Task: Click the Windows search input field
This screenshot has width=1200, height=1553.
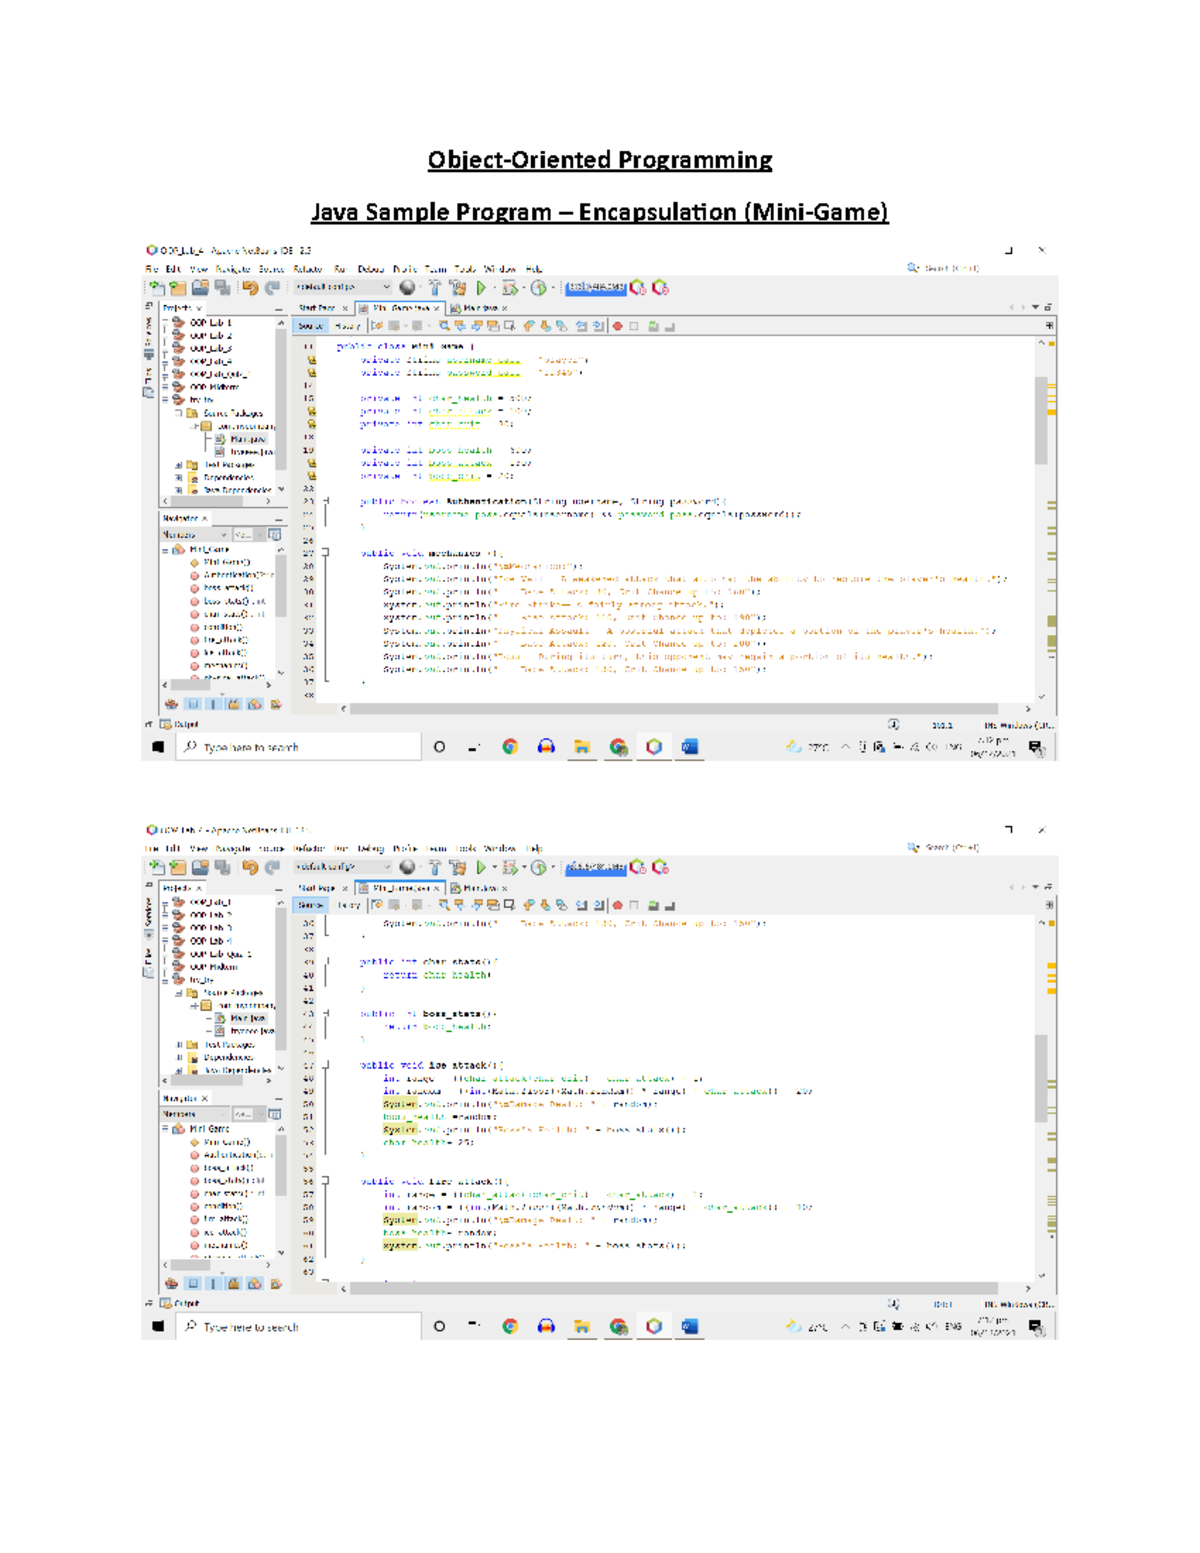Action: click(300, 748)
